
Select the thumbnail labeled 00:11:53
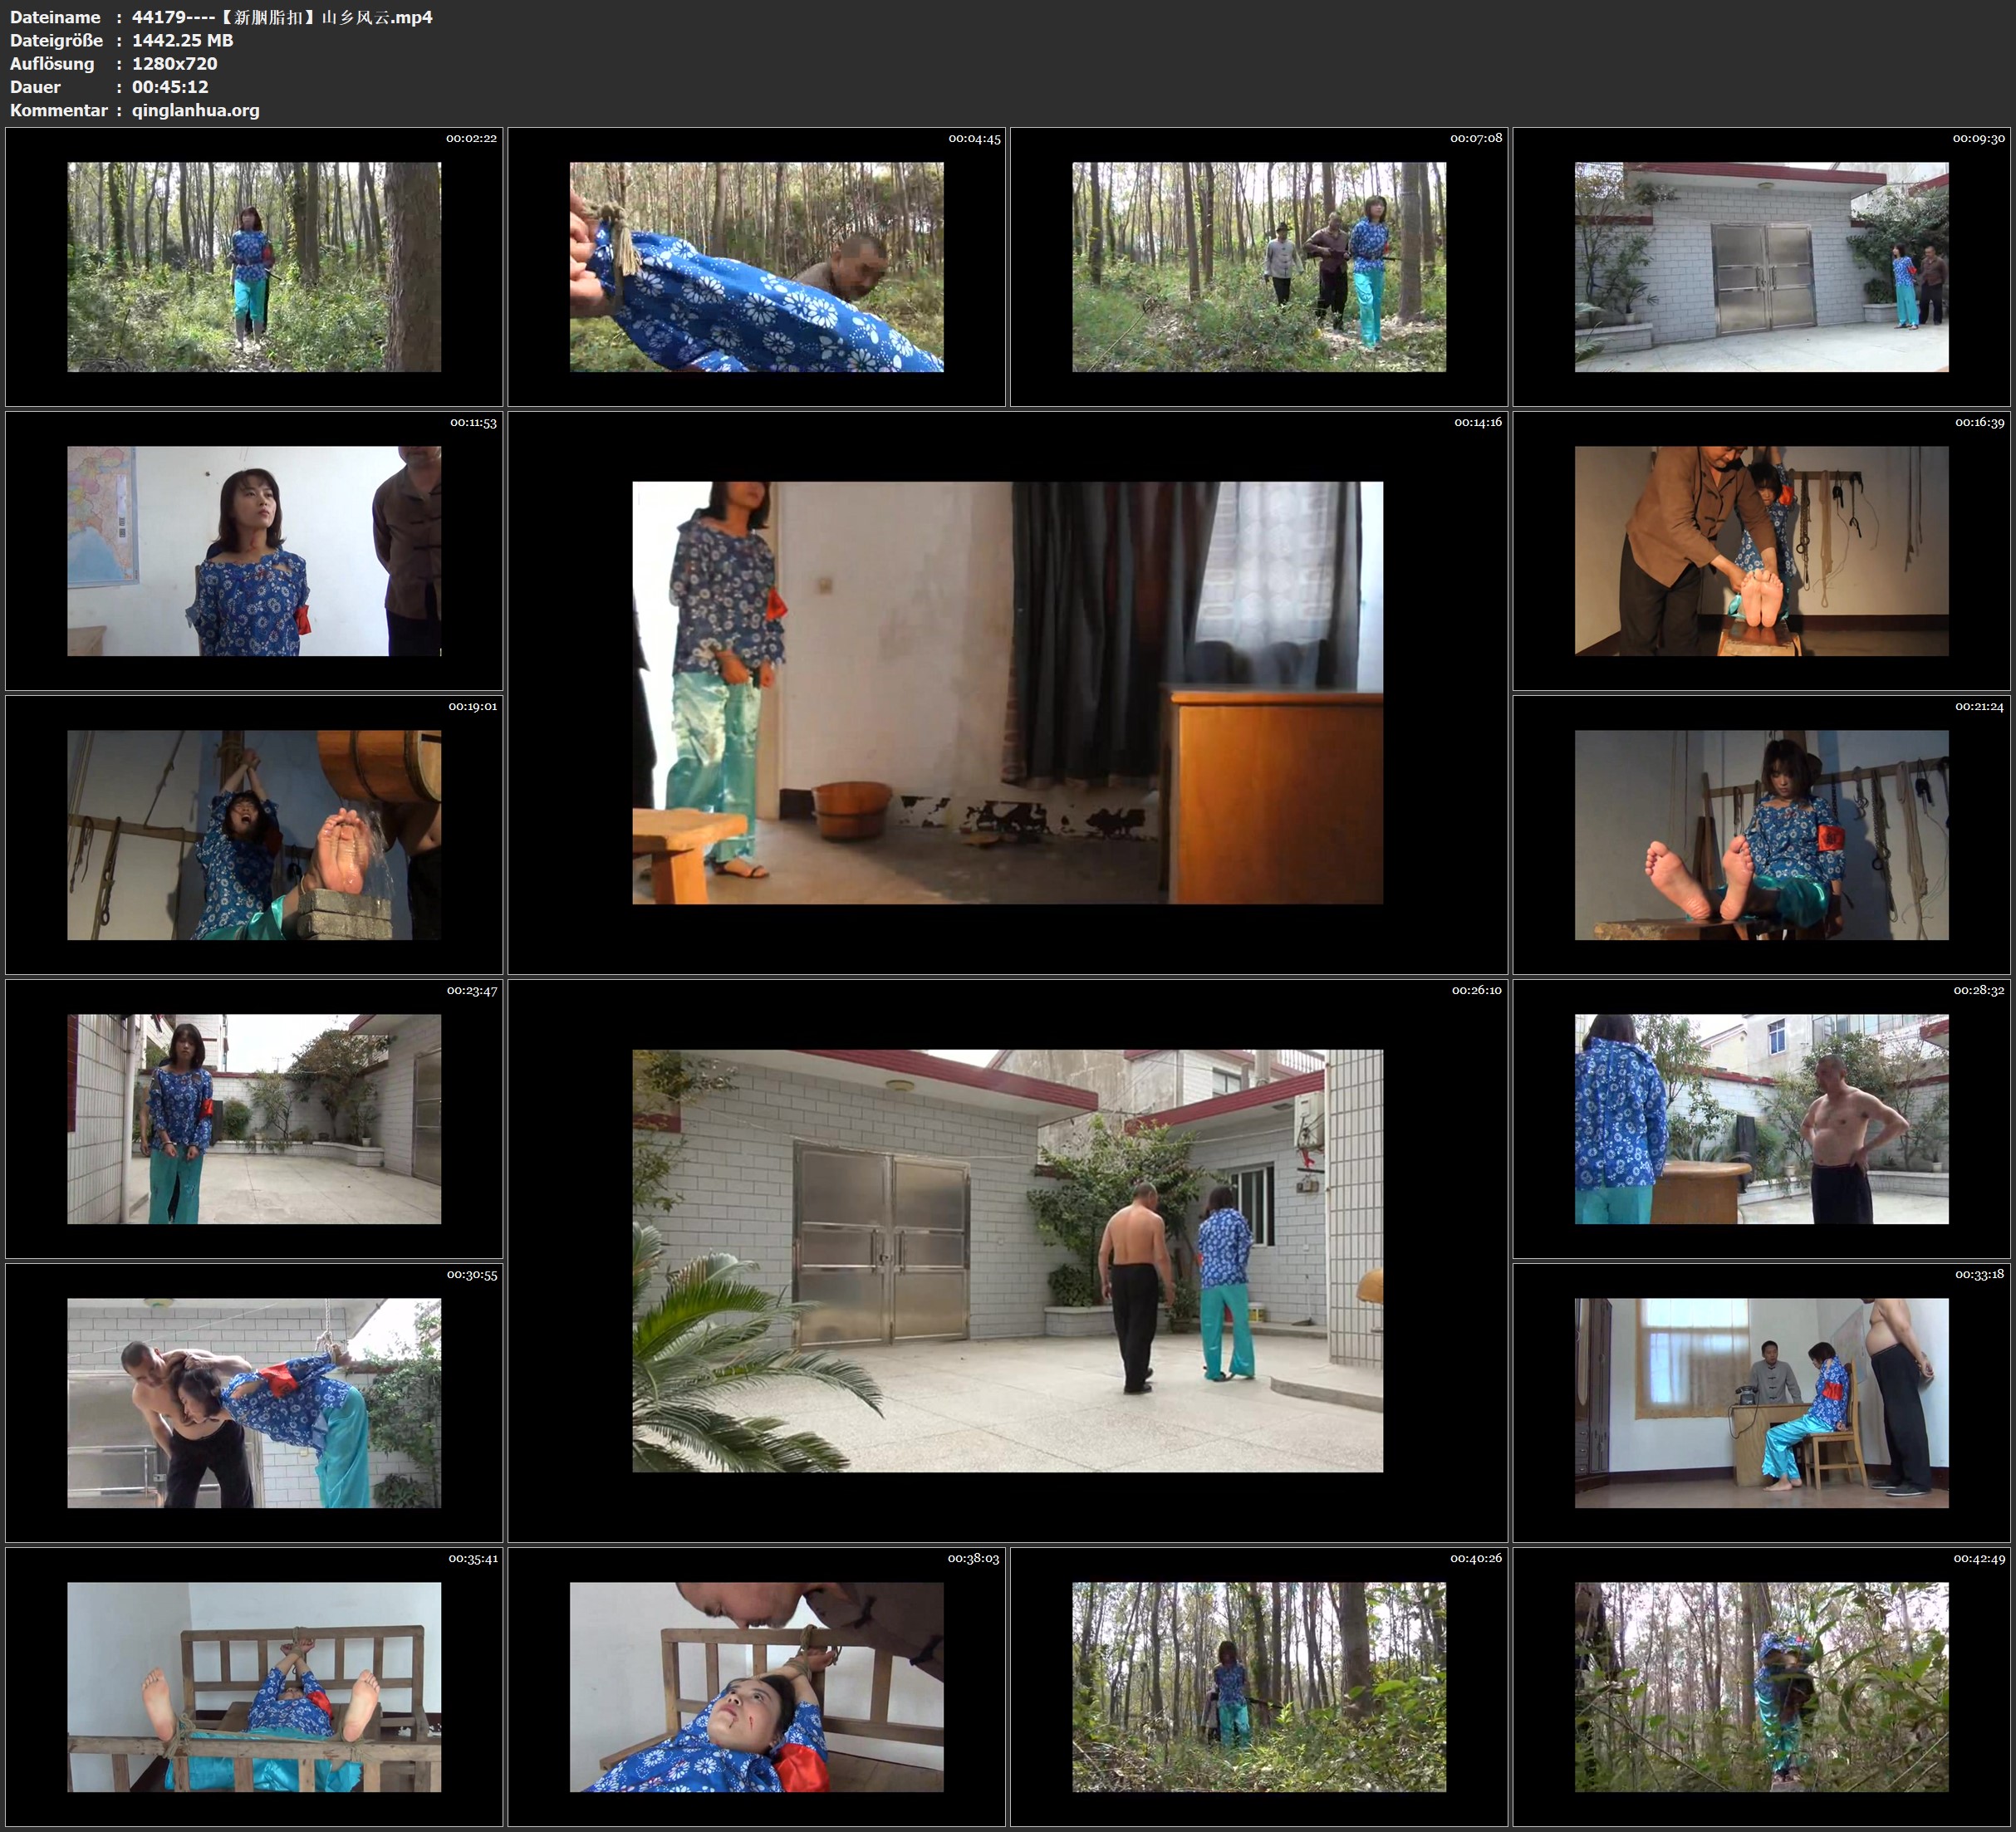coord(254,551)
